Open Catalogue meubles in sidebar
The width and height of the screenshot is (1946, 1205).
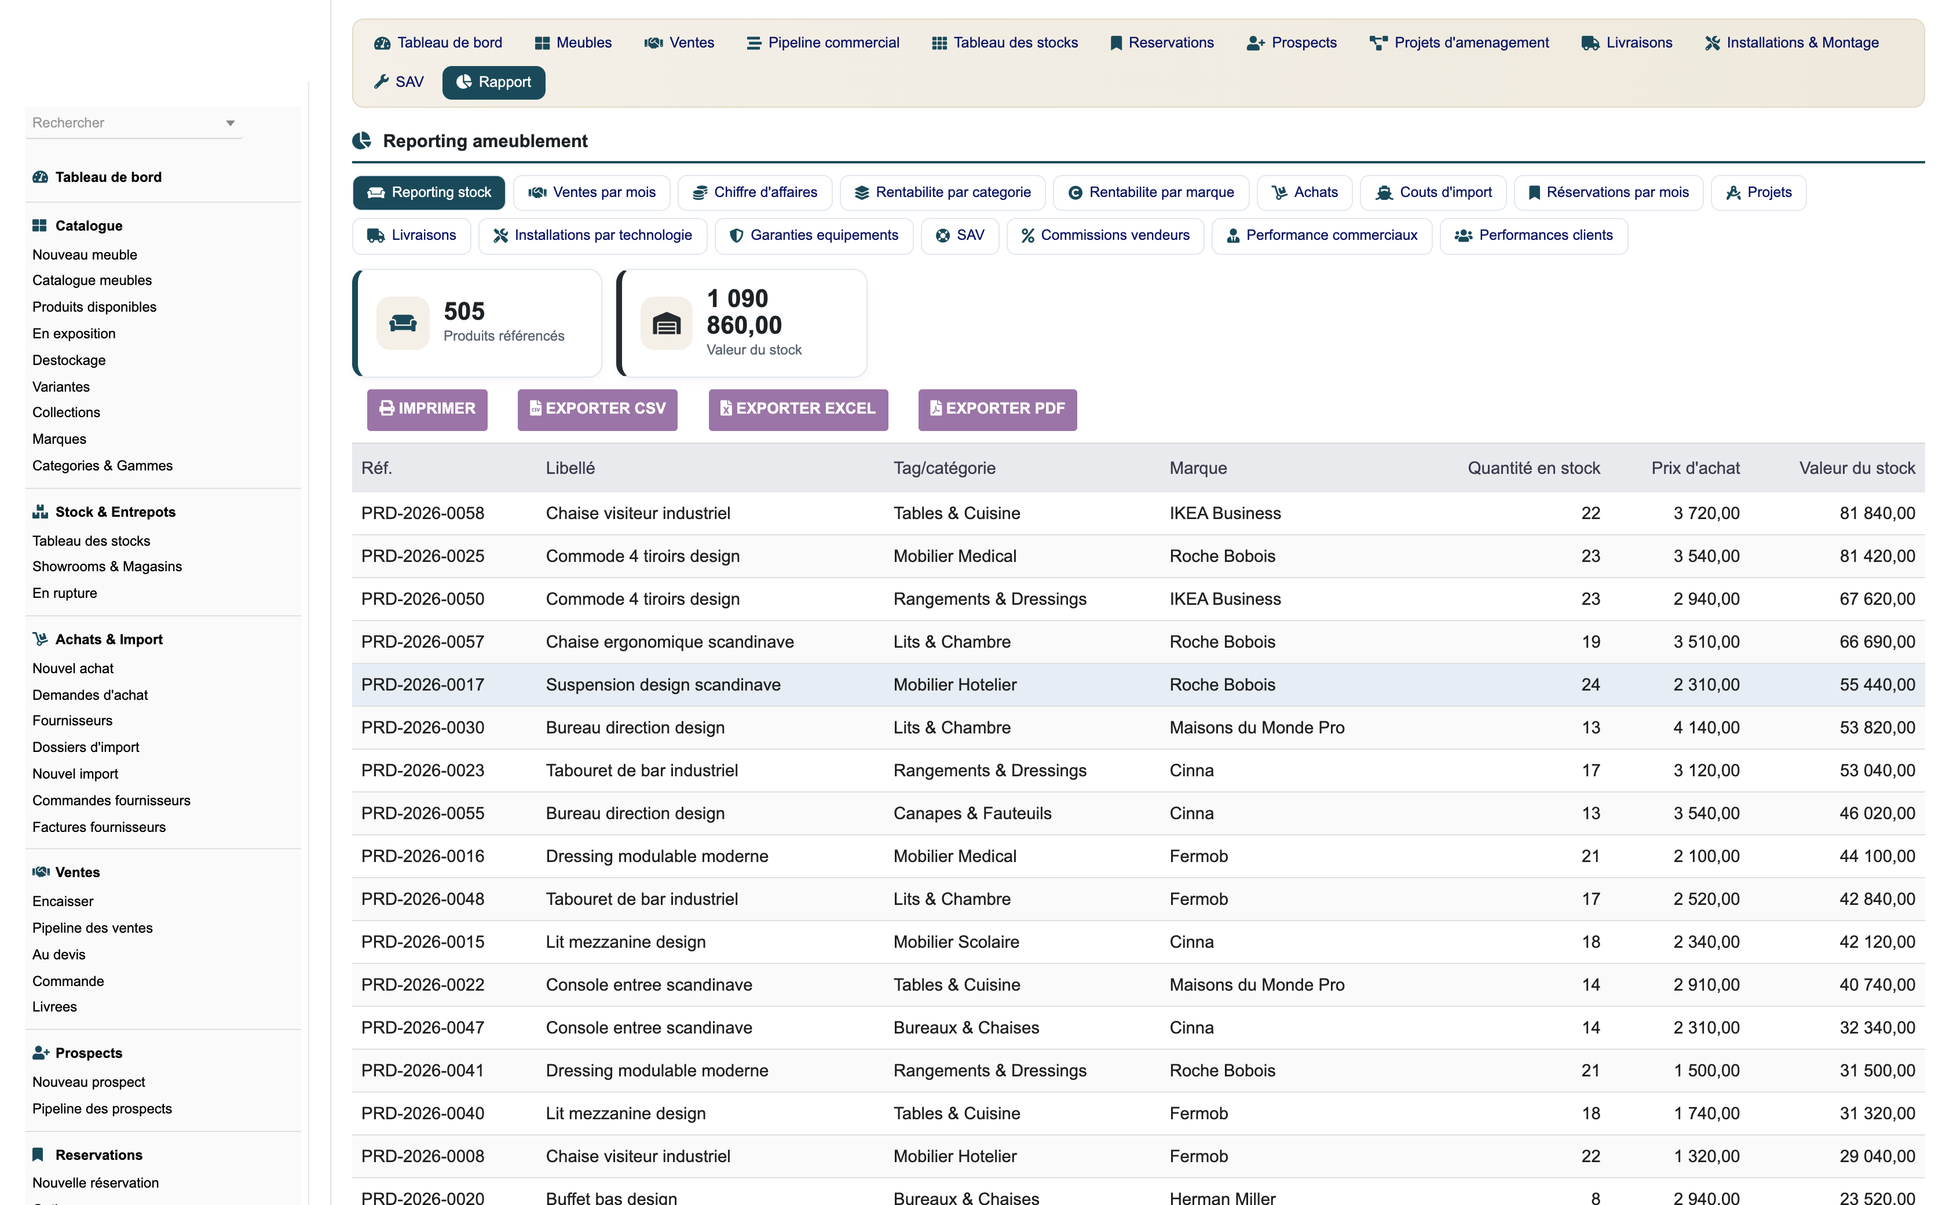coord(92,281)
